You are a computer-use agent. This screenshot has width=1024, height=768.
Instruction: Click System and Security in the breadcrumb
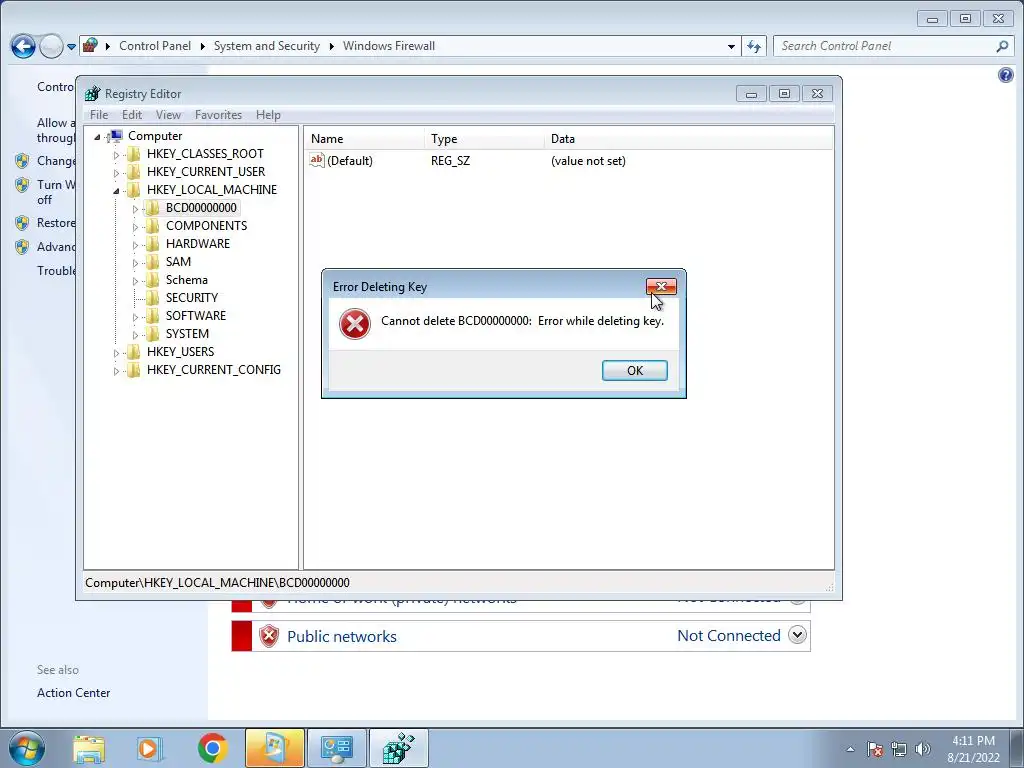click(266, 46)
